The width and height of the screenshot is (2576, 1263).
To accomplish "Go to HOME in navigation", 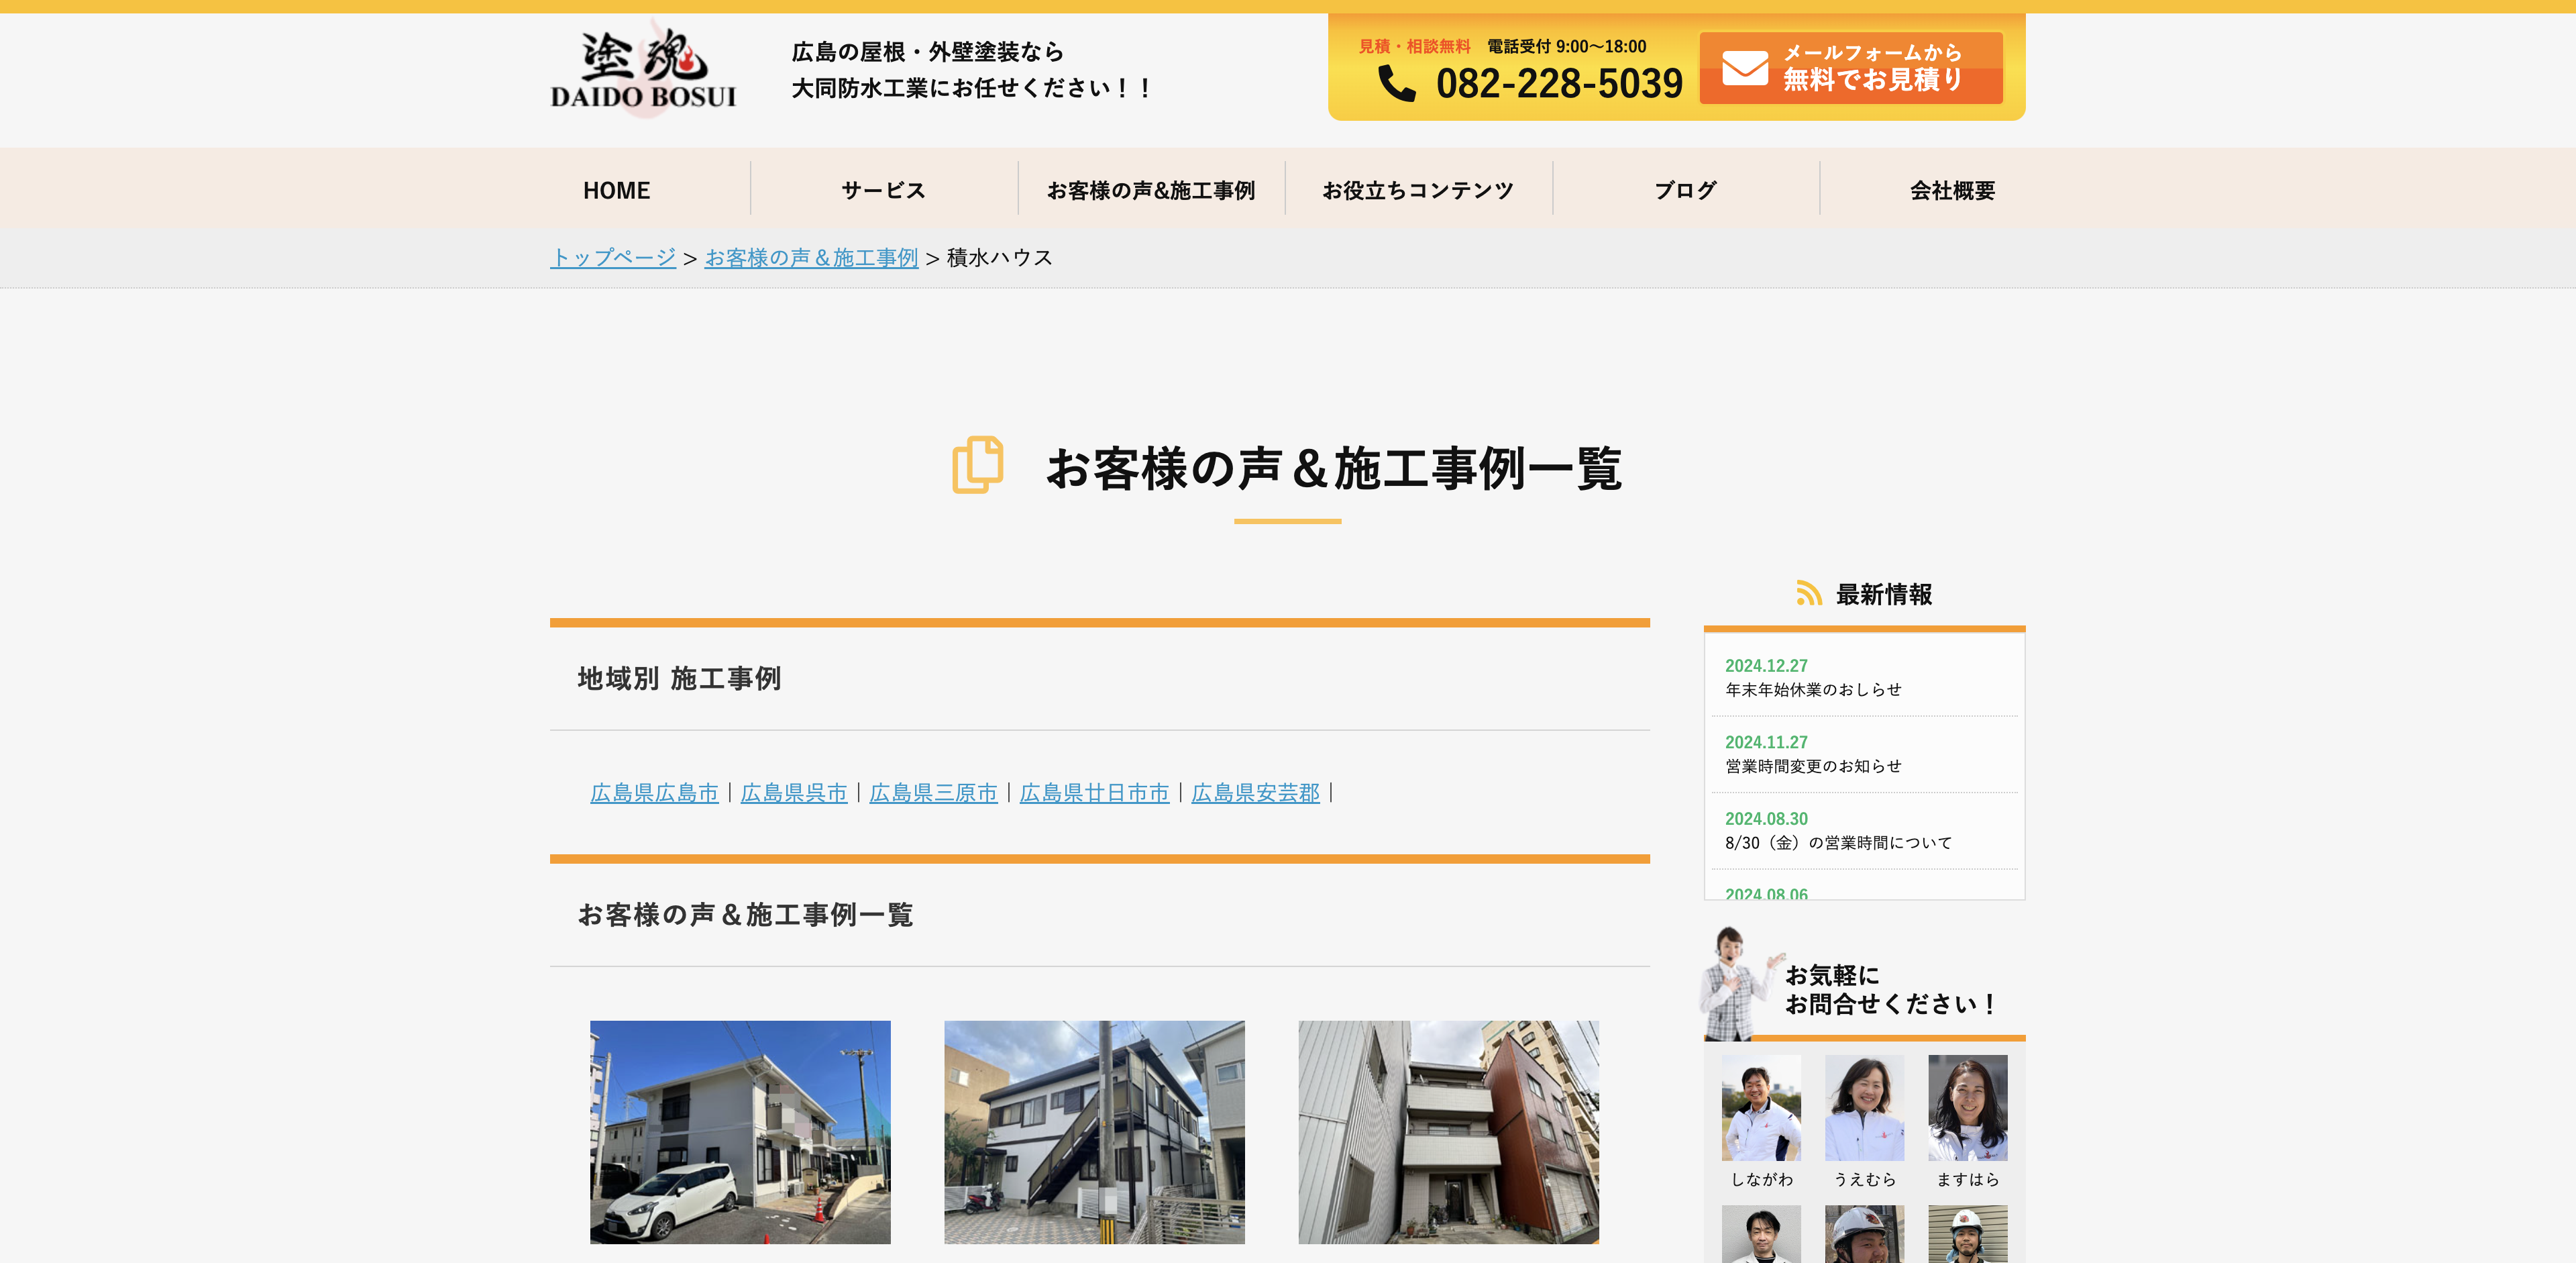I will point(616,190).
